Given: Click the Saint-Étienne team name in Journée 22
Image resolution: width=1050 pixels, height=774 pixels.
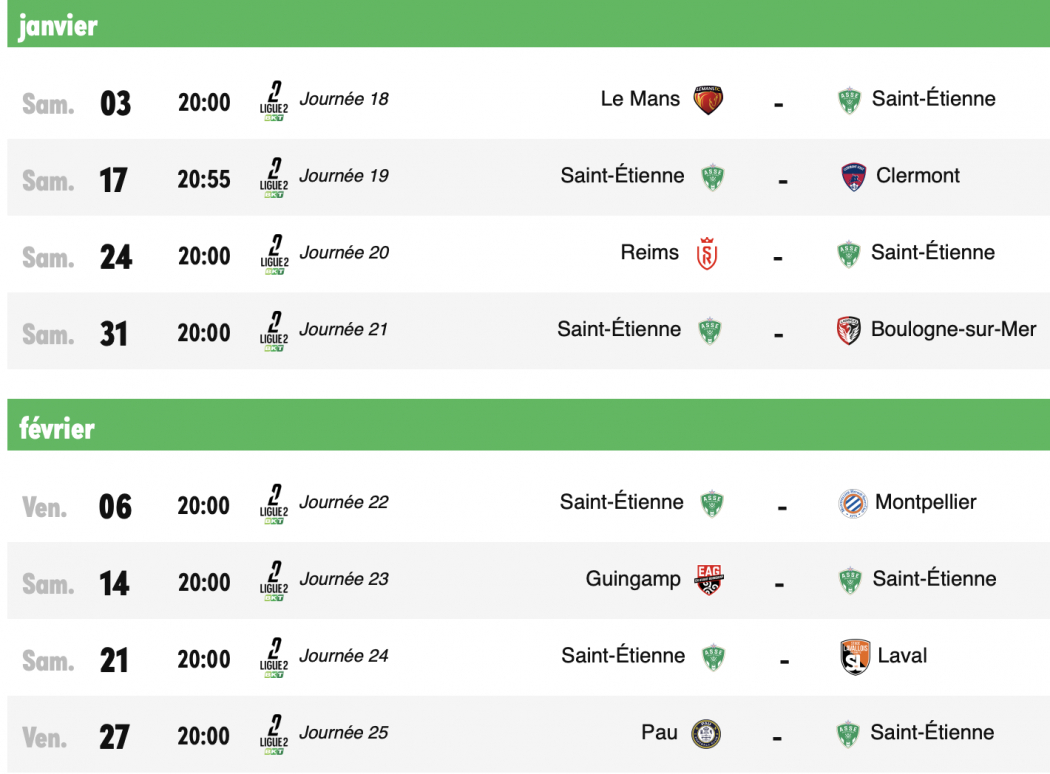Looking at the screenshot, I should (x=622, y=503).
